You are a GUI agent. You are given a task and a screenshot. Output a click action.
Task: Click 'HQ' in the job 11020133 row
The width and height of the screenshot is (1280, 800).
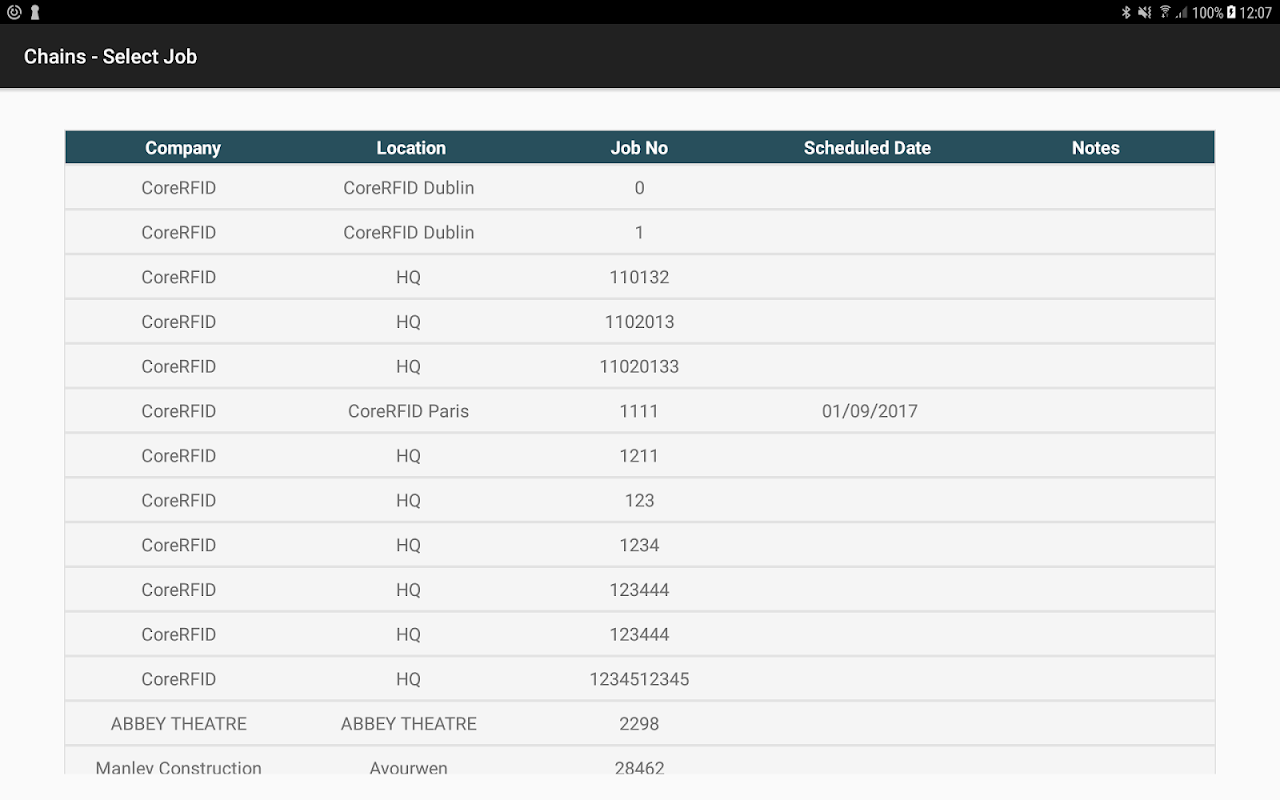[408, 366]
